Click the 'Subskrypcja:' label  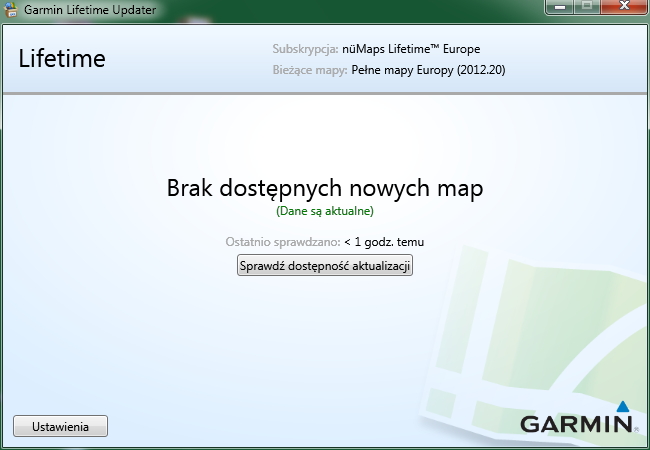[306, 49]
